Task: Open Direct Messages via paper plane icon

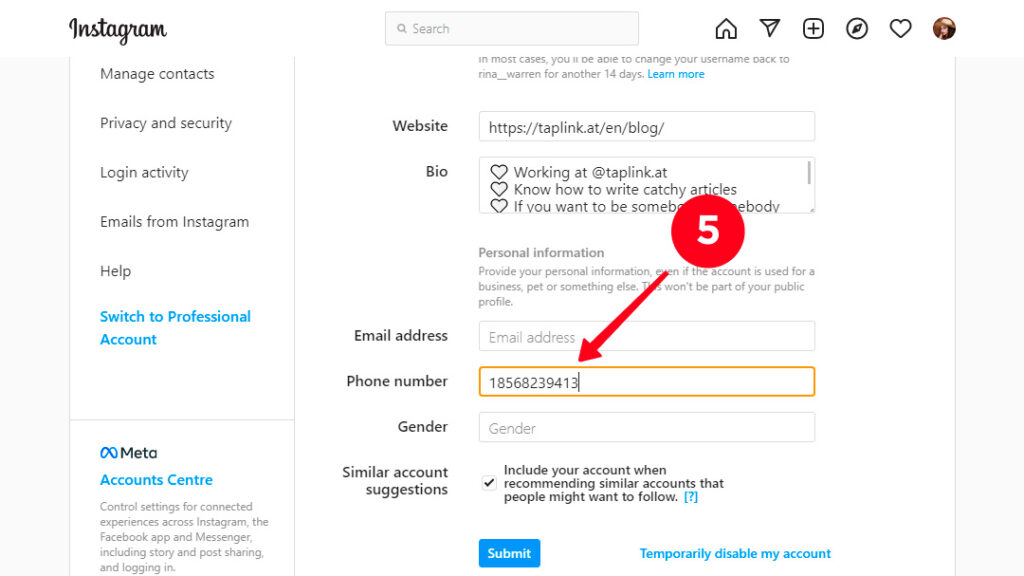Action: pos(769,28)
